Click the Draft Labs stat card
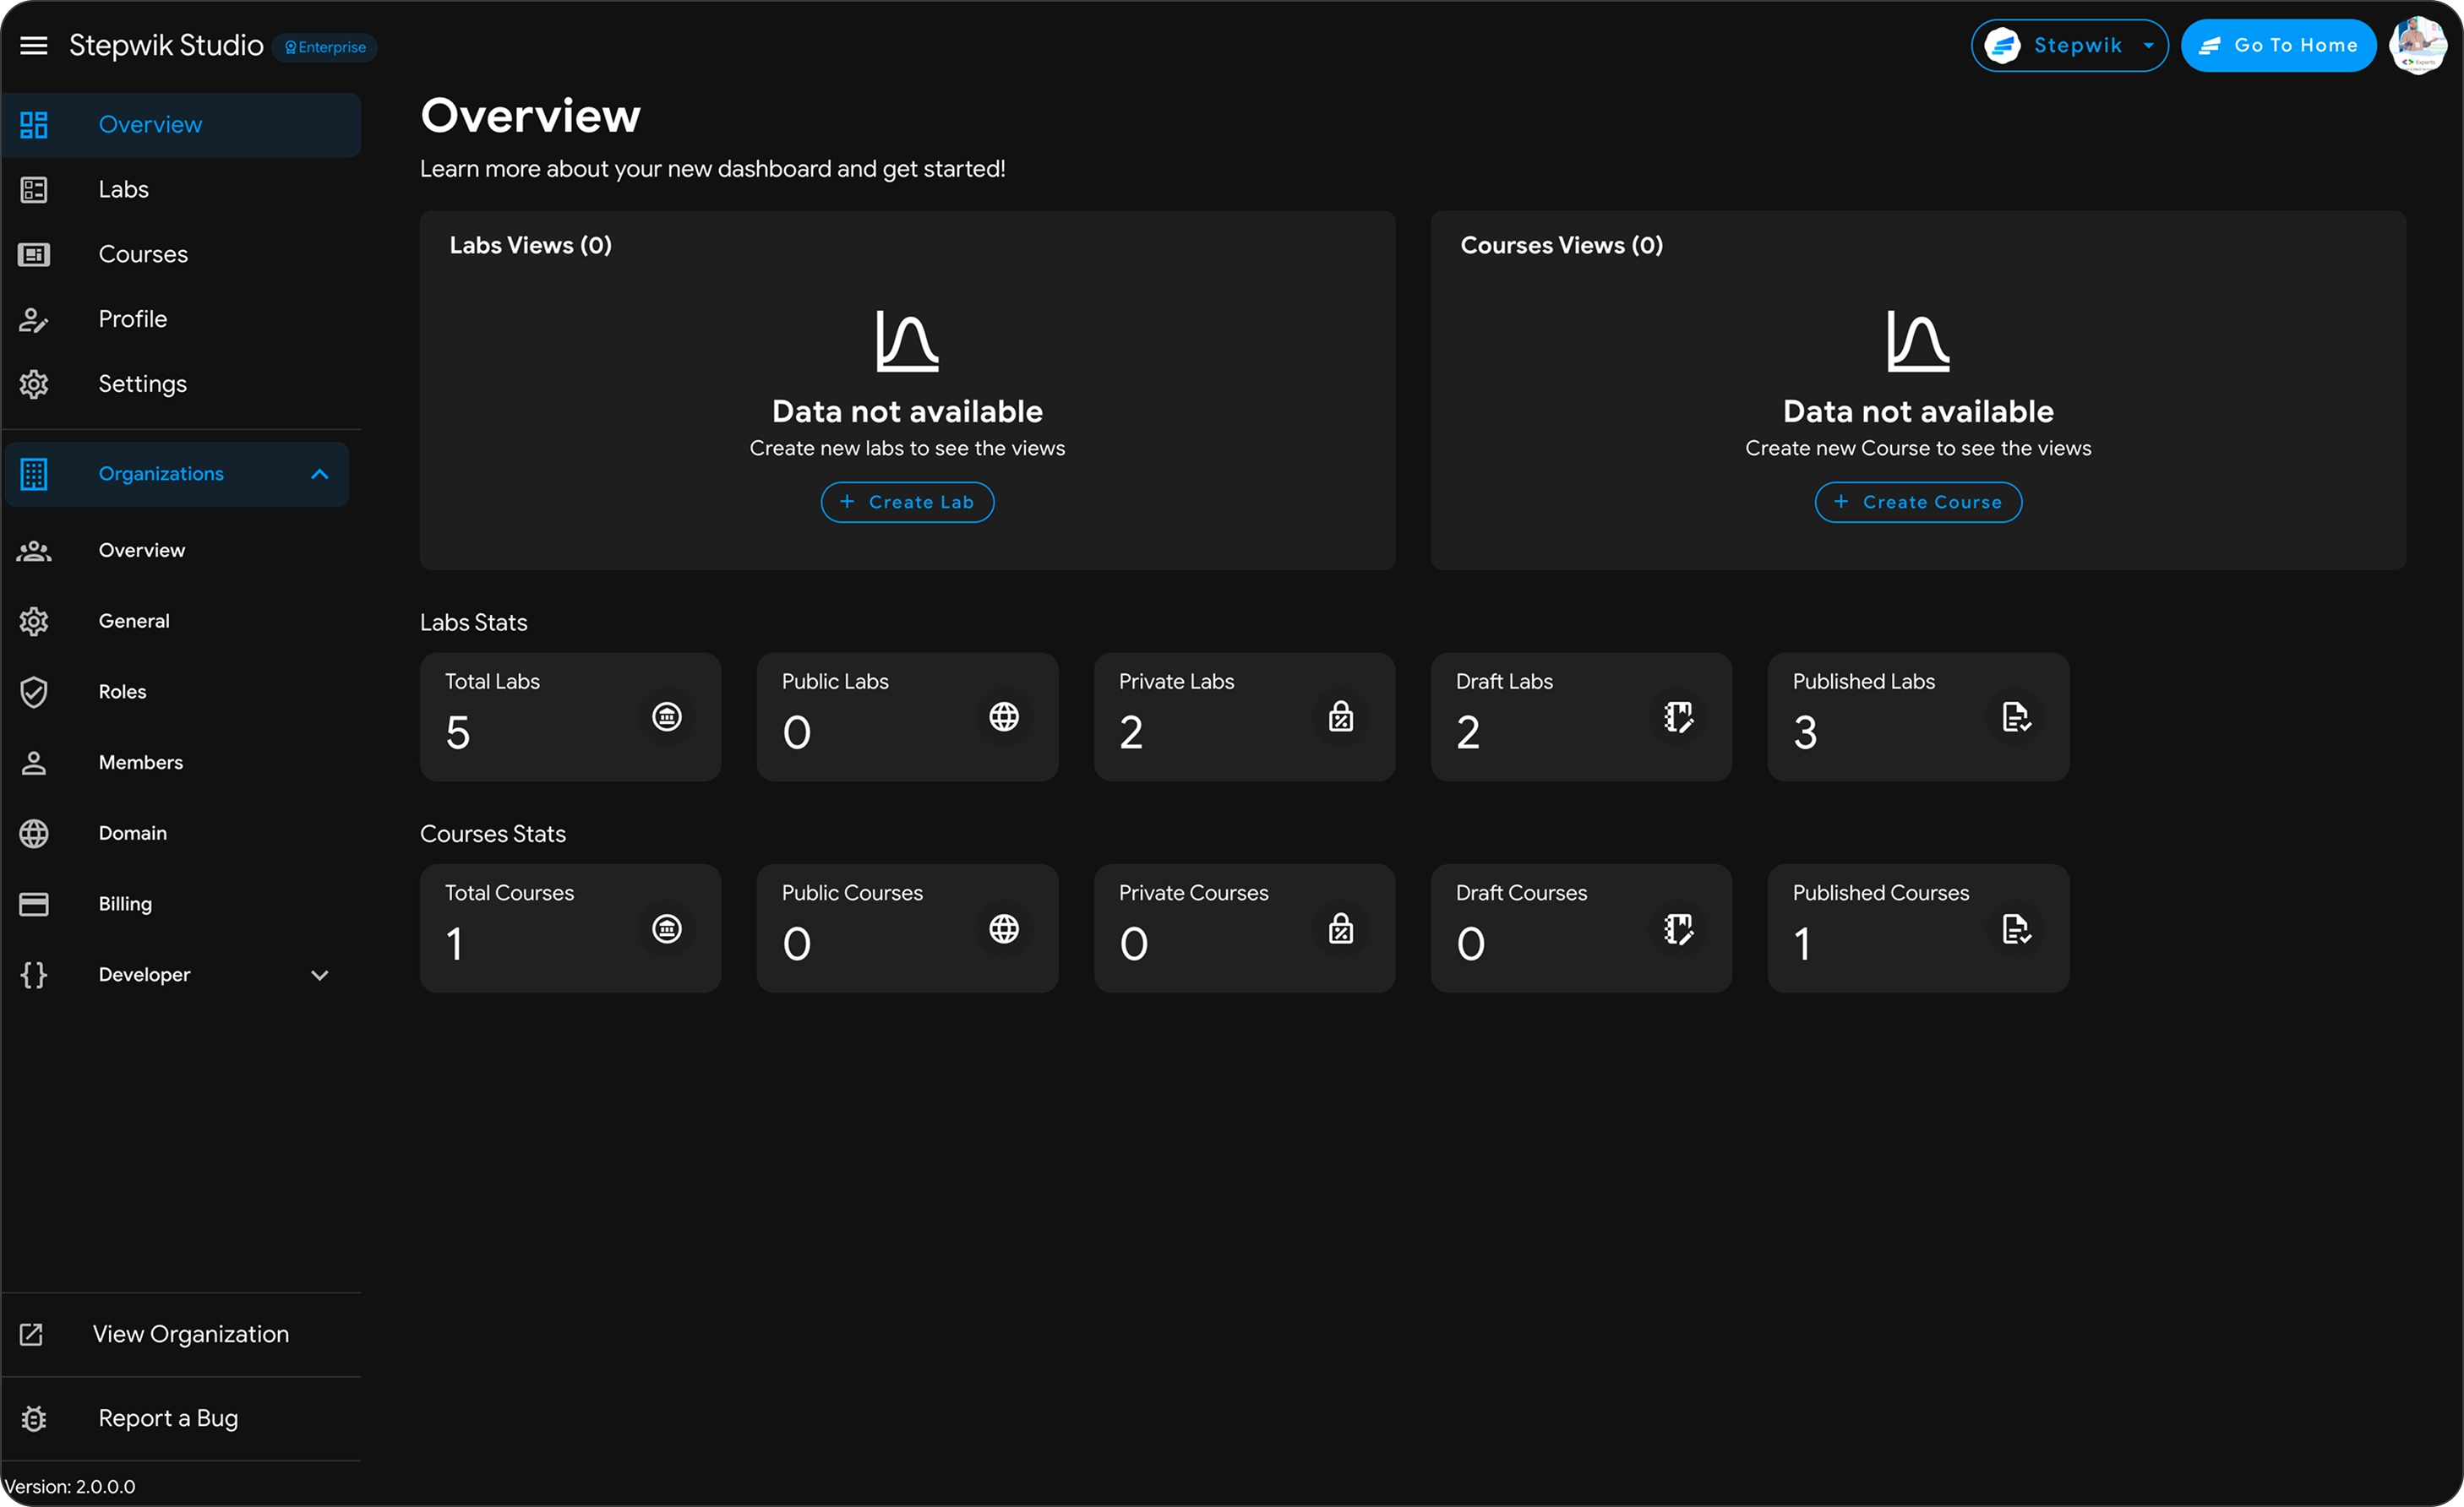The image size is (2464, 1507). [x=1581, y=717]
